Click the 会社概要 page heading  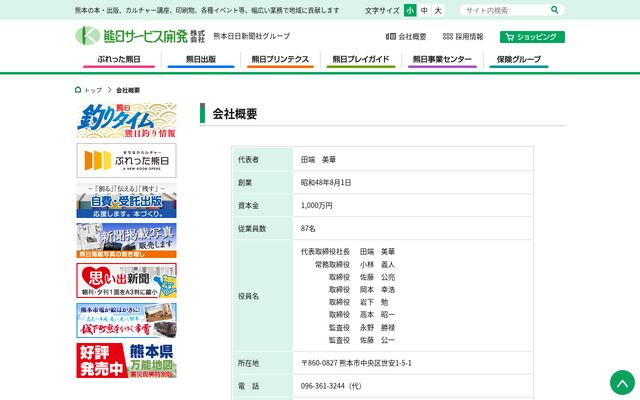(235, 113)
